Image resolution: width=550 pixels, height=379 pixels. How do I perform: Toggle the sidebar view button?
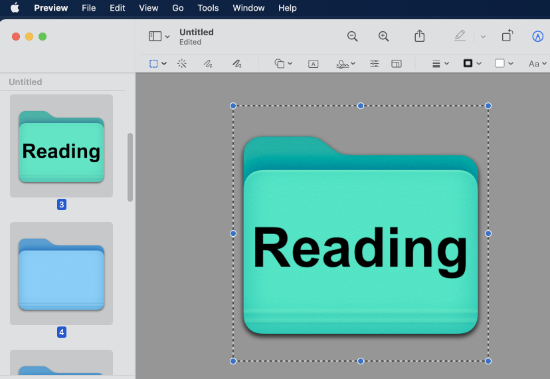(x=155, y=36)
